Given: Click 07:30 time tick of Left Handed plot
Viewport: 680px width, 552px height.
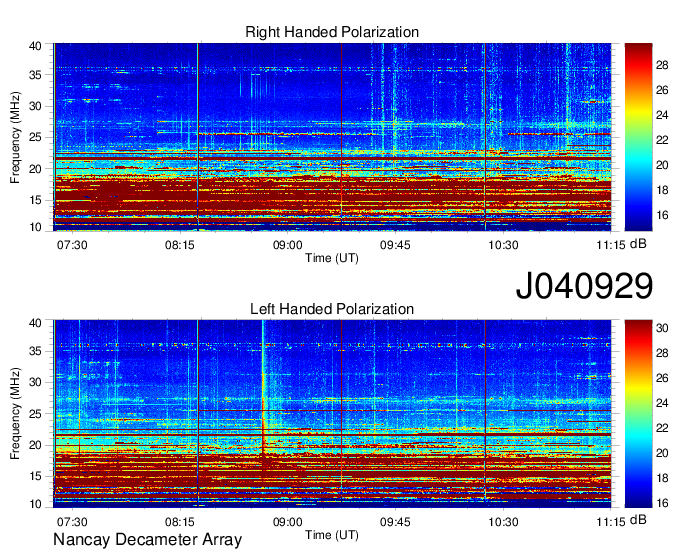Looking at the screenshot, I should (x=72, y=522).
